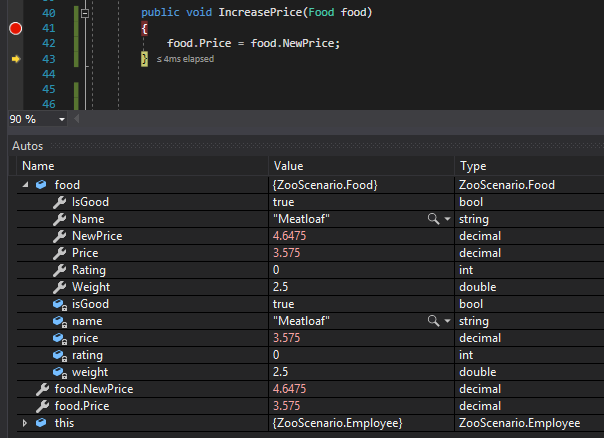The image size is (604, 438).
Task: Click the wrench icon beside IsGood
Action: click(x=59, y=202)
